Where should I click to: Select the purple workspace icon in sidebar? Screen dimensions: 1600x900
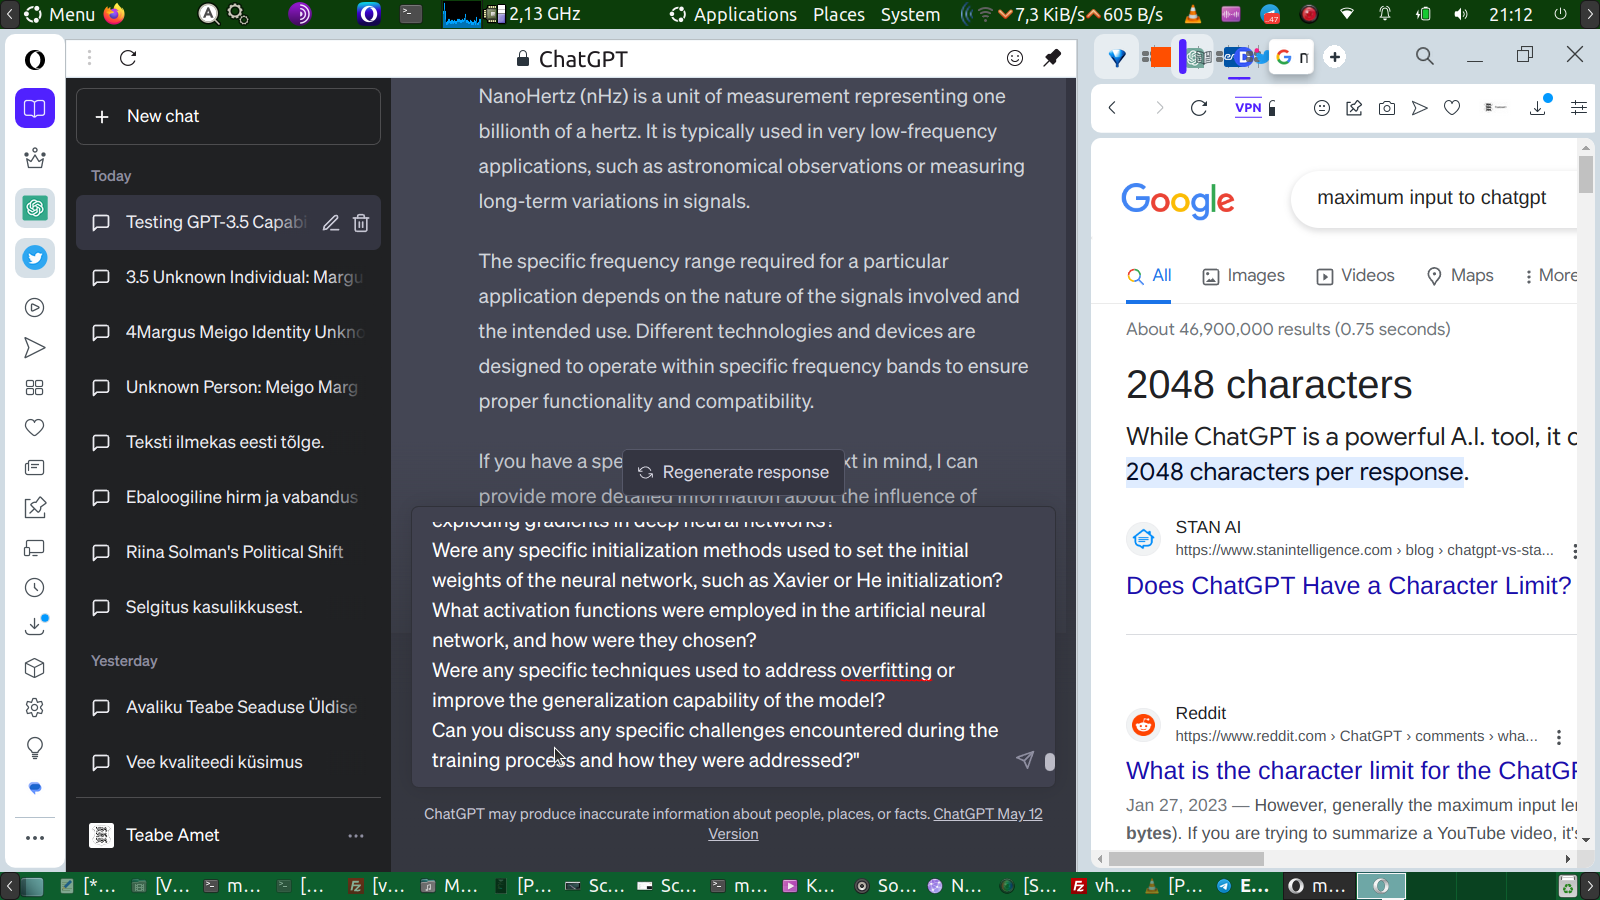(x=35, y=108)
